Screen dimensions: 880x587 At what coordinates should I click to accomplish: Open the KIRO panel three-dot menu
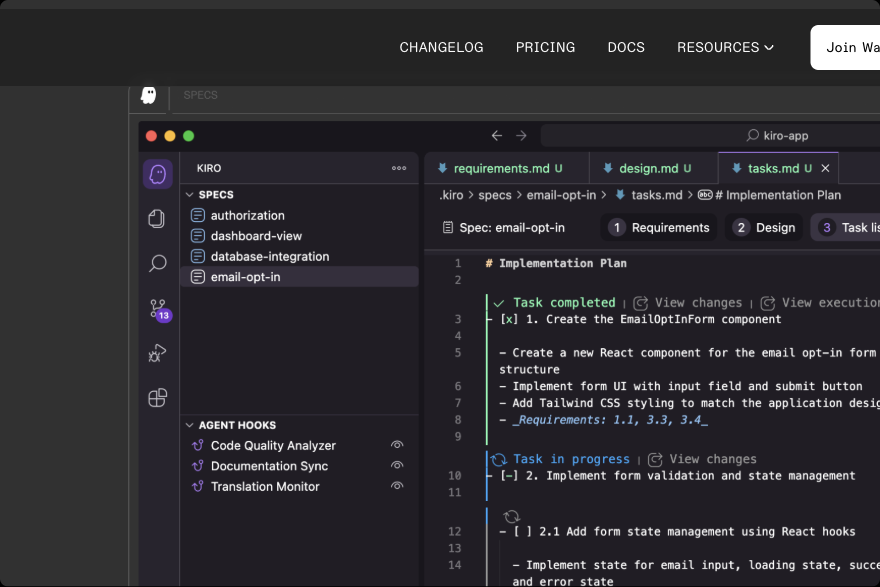pos(399,168)
